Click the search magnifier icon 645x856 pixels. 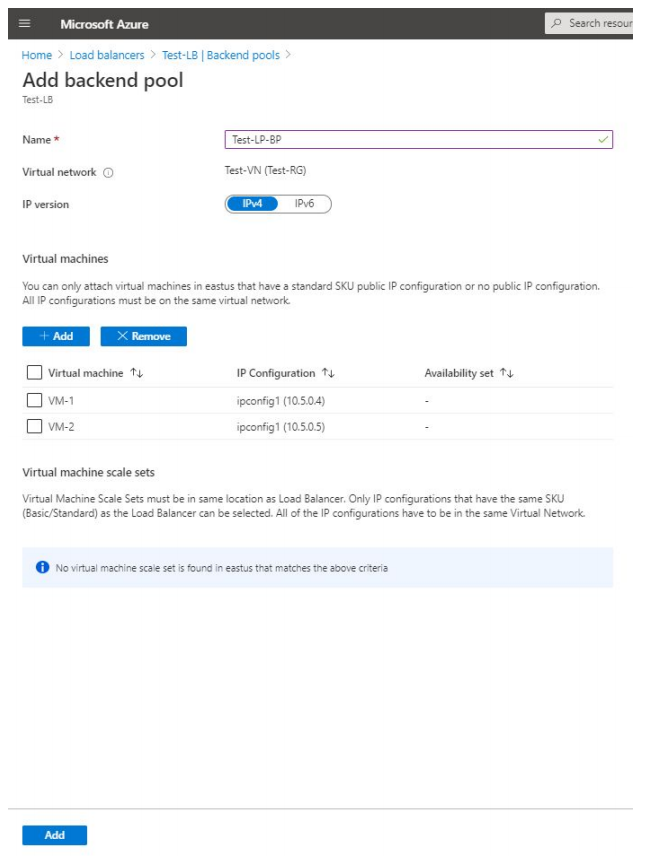click(557, 23)
